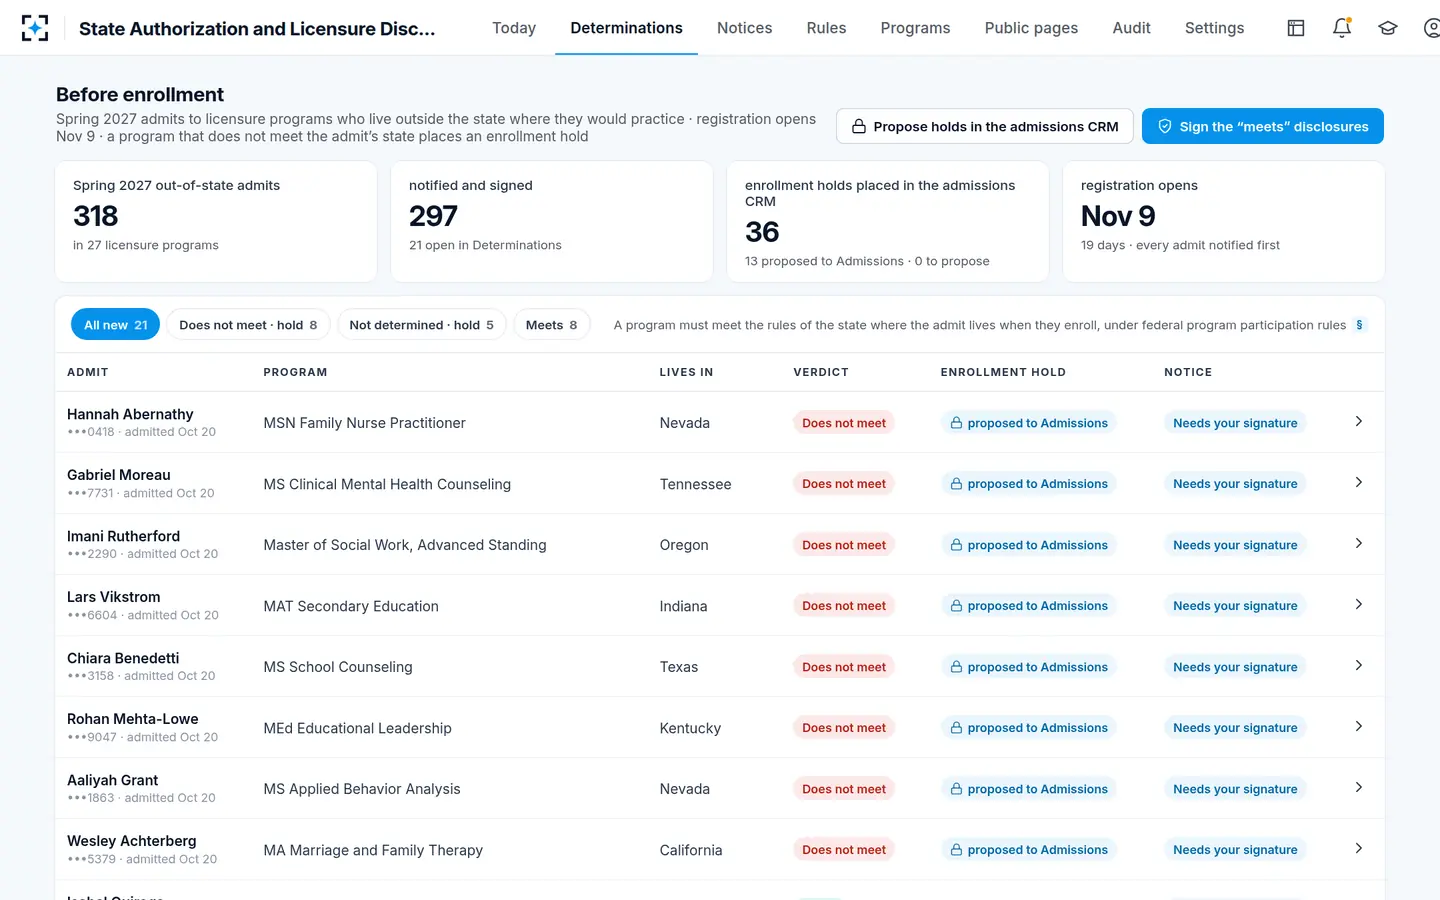This screenshot has height=900, width=1440.
Task: Expand Aaliyah Grant's row chevron
Action: tap(1358, 788)
